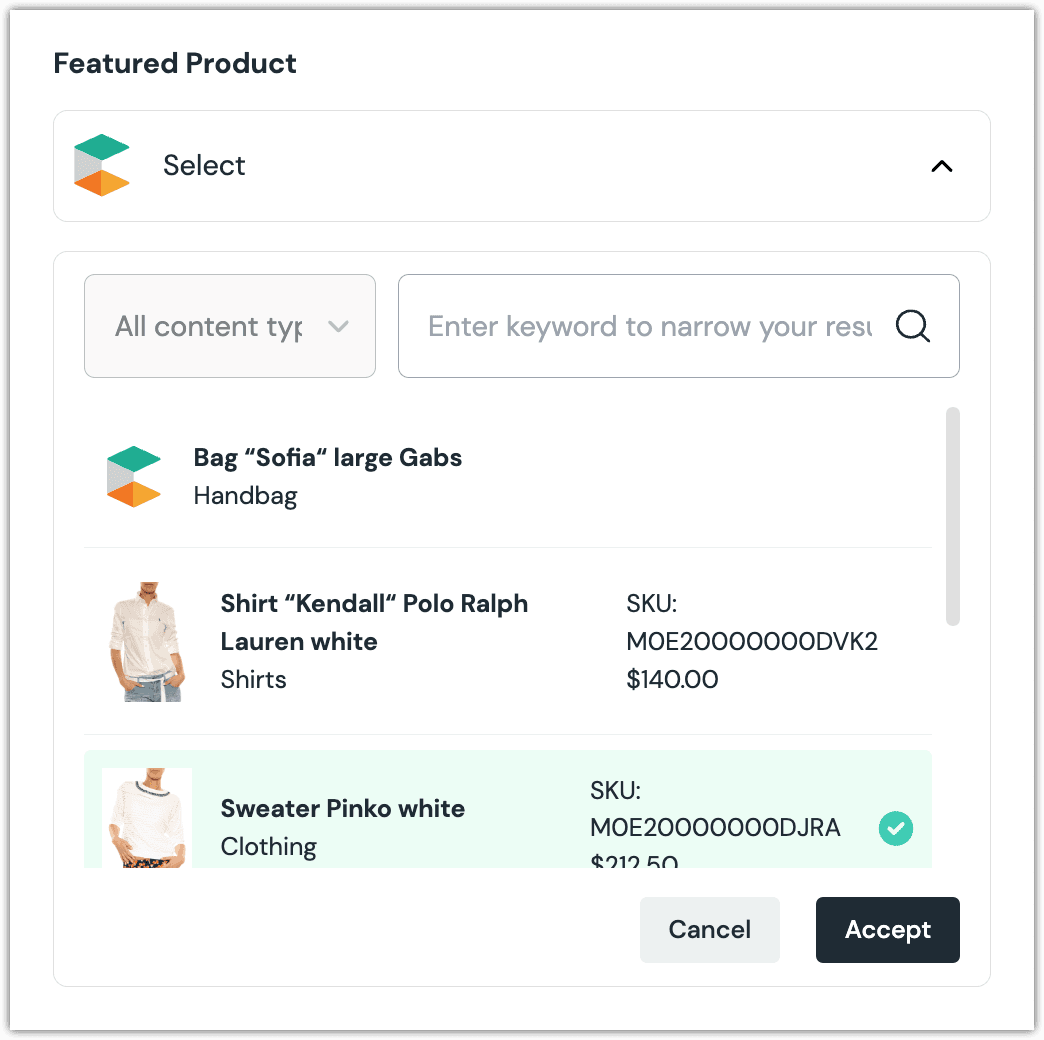This screenshot has width=1044, height=1040.
Task: Click the cube icon next to Select
Action: point(101,165)
